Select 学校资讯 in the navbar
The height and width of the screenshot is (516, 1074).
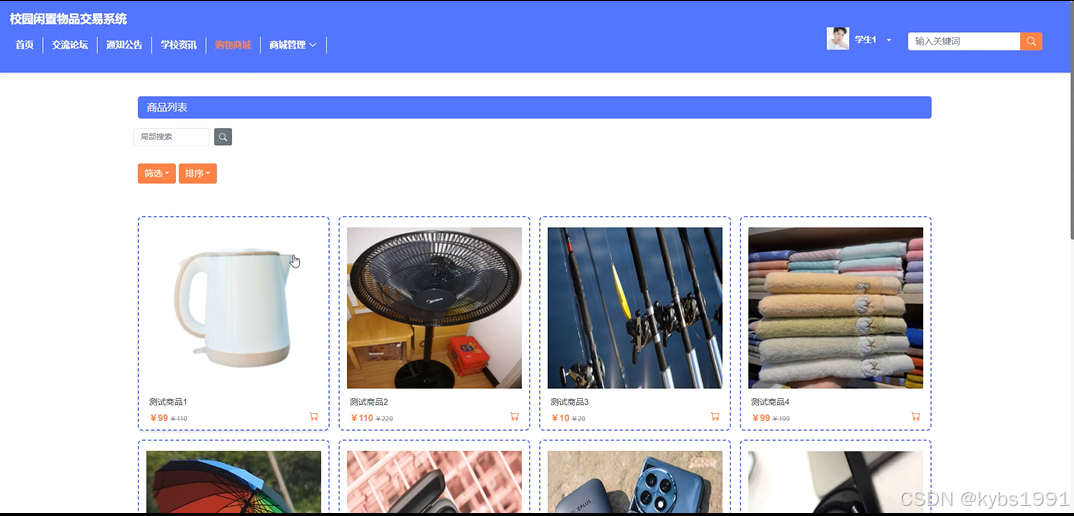[x=179, y=45]
